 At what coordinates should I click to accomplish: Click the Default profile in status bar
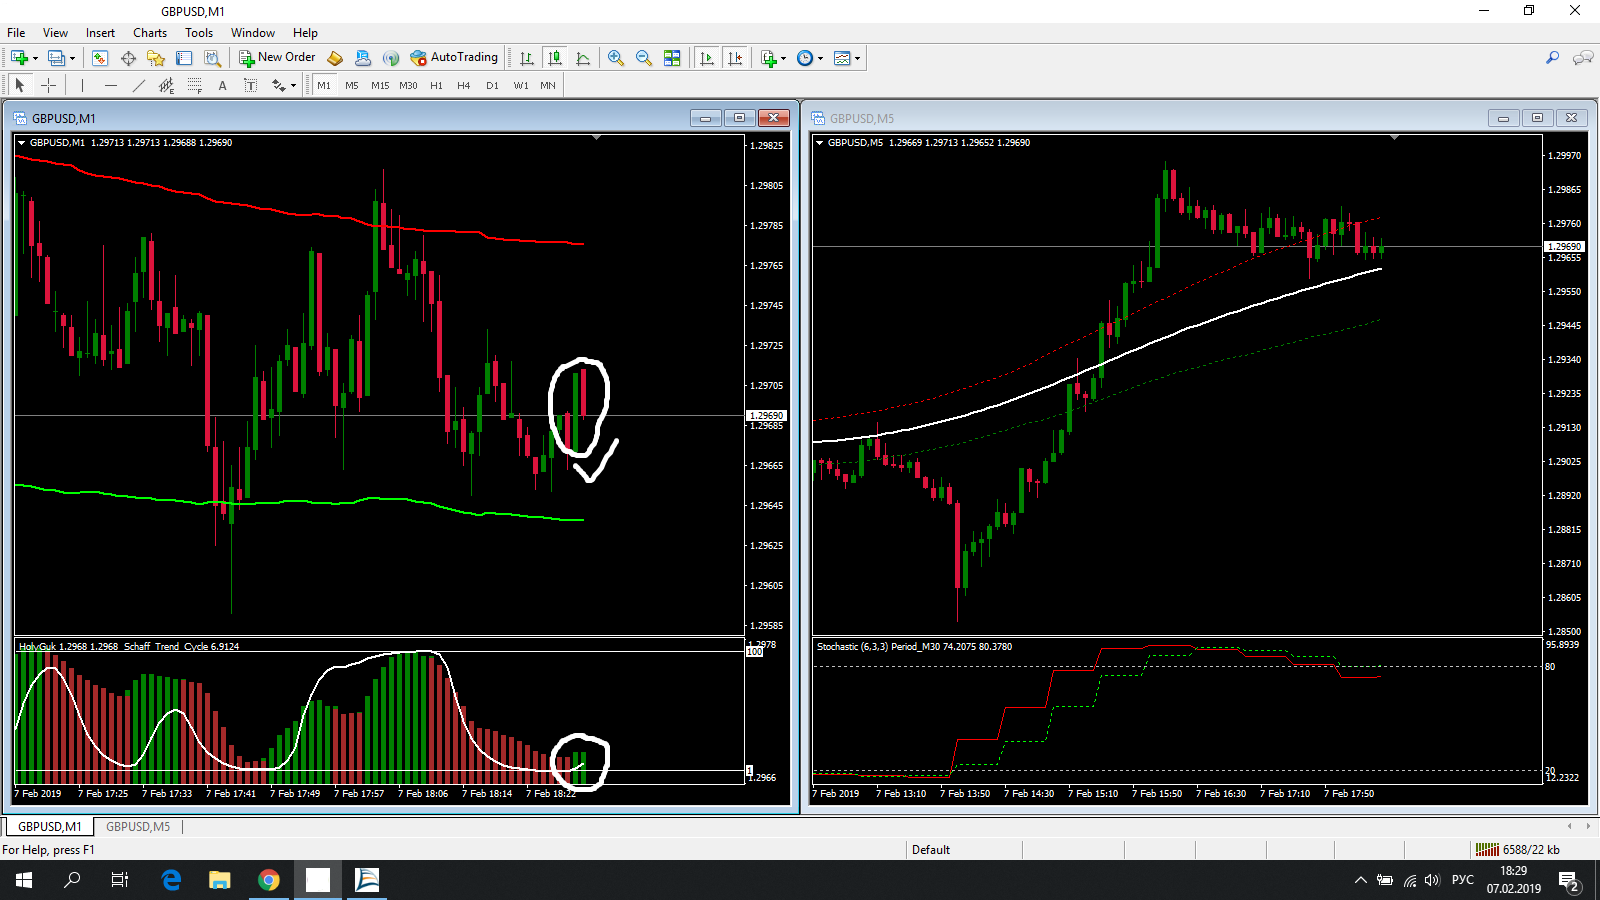tap(931, 850)
